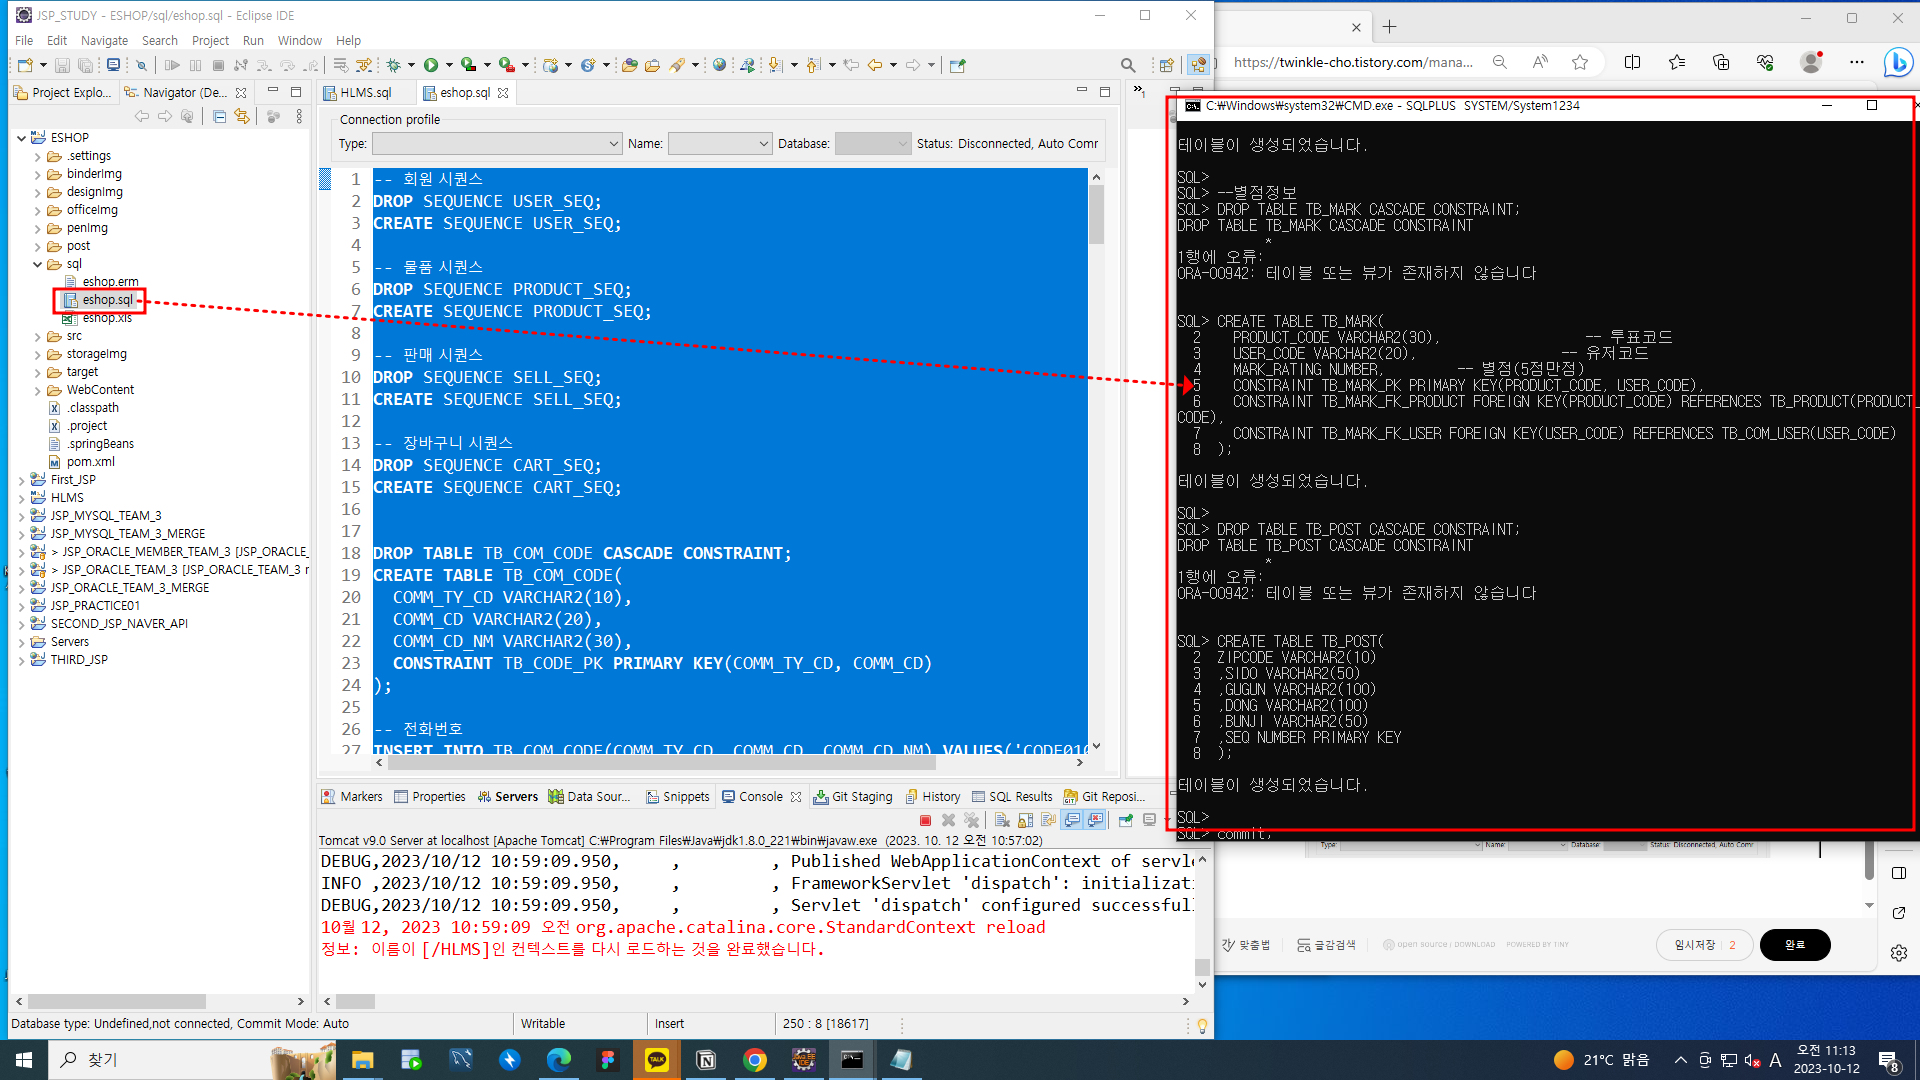Open the web browser globe icon
The image size is (1920, 1080).
pyautogui.click(x=719, y=65)
